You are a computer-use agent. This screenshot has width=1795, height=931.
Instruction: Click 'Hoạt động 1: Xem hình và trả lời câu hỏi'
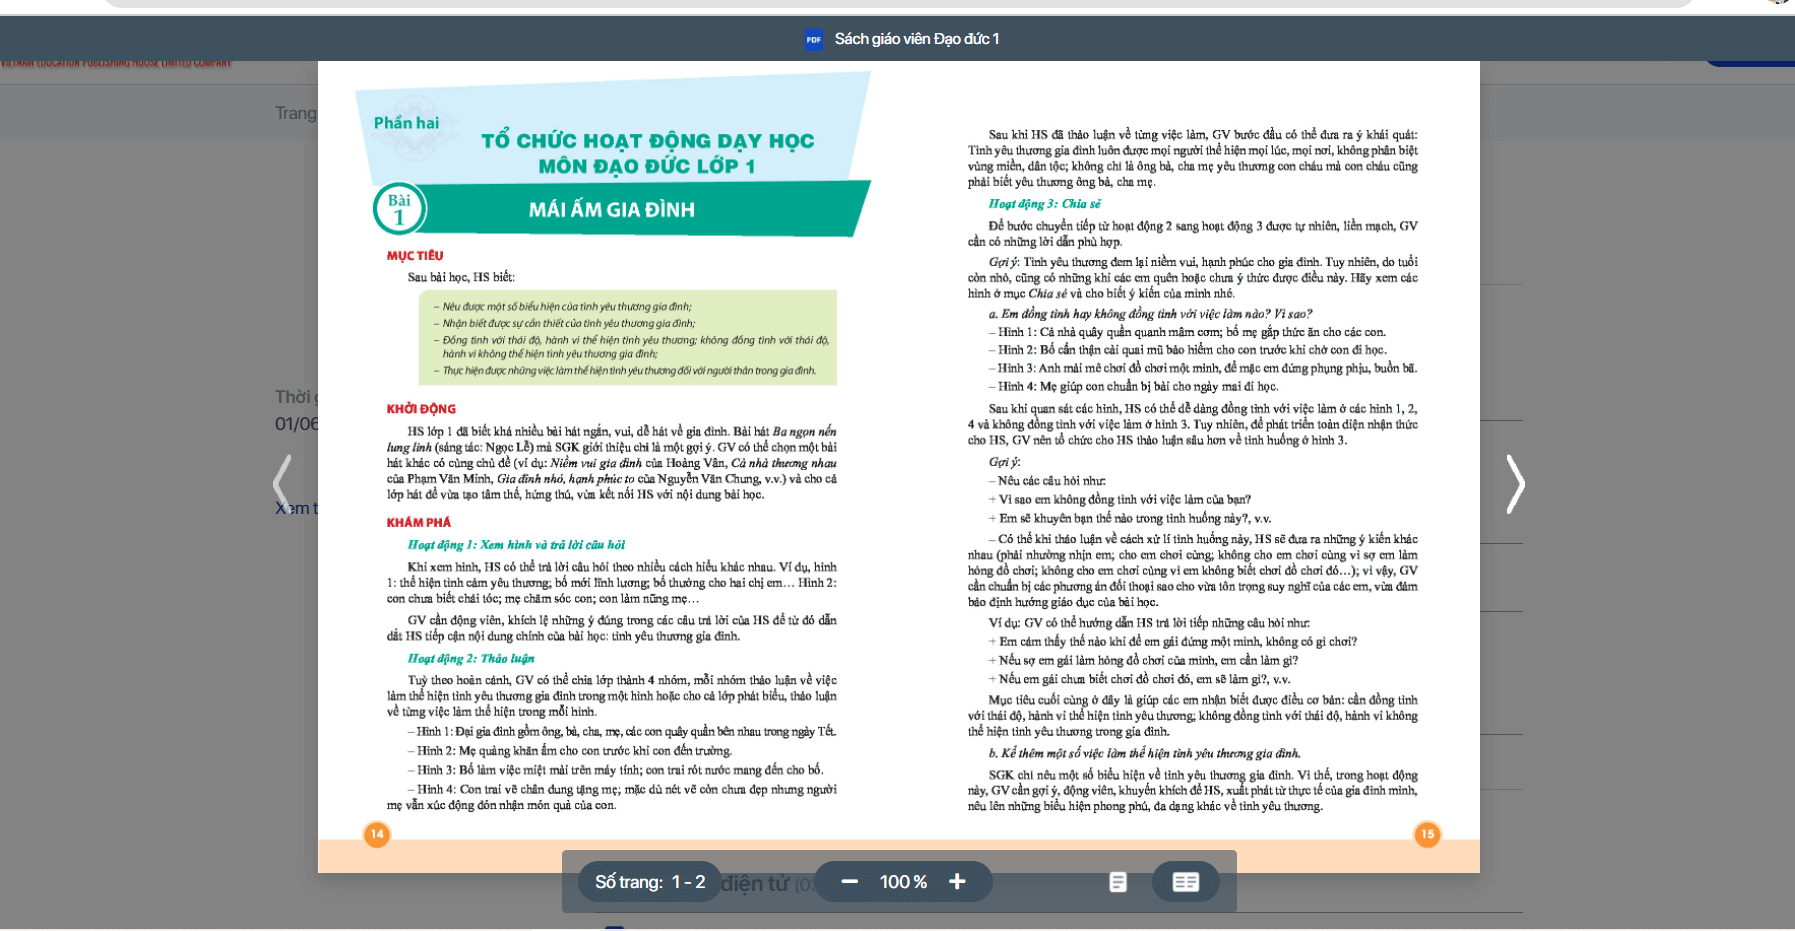(516, 545)
